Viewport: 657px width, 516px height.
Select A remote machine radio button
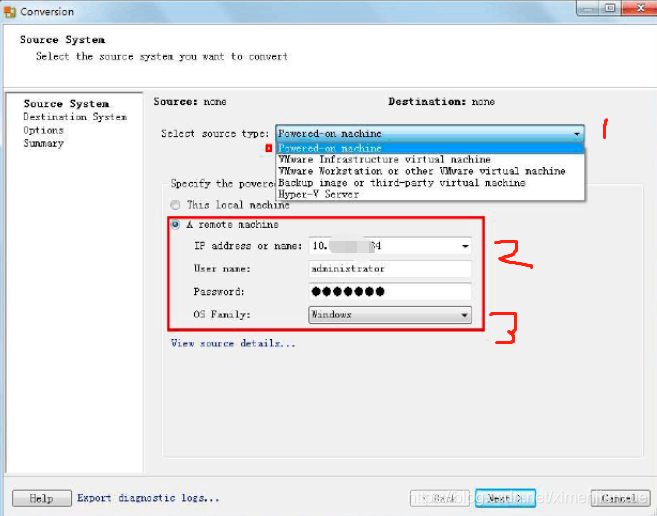[175, 225]
